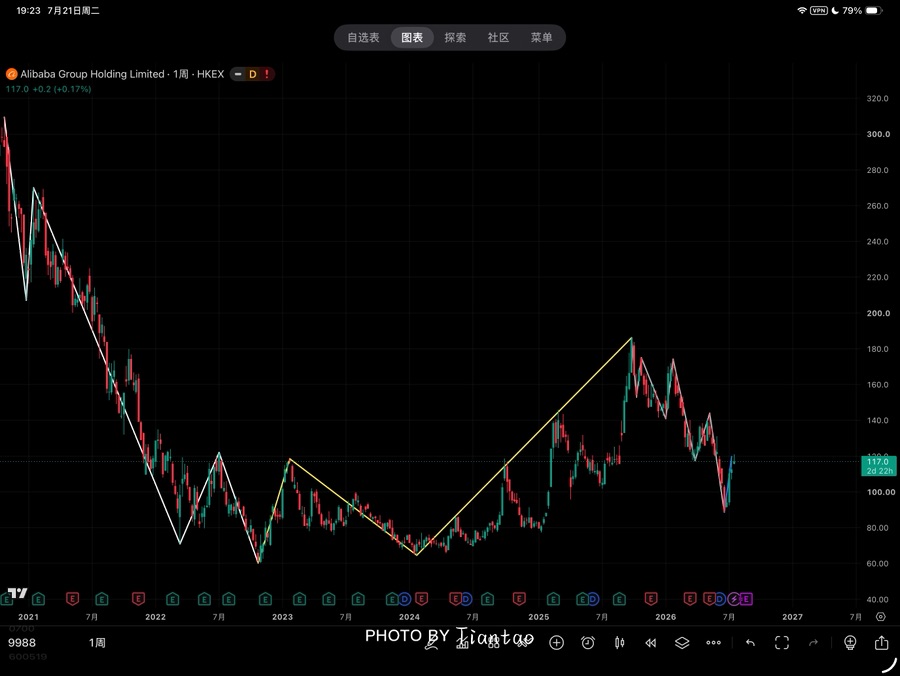Image resolution: width=900 pixels, height=676 pixels.
Task: Select the 图表 chart tab
Action: (412, 38)
